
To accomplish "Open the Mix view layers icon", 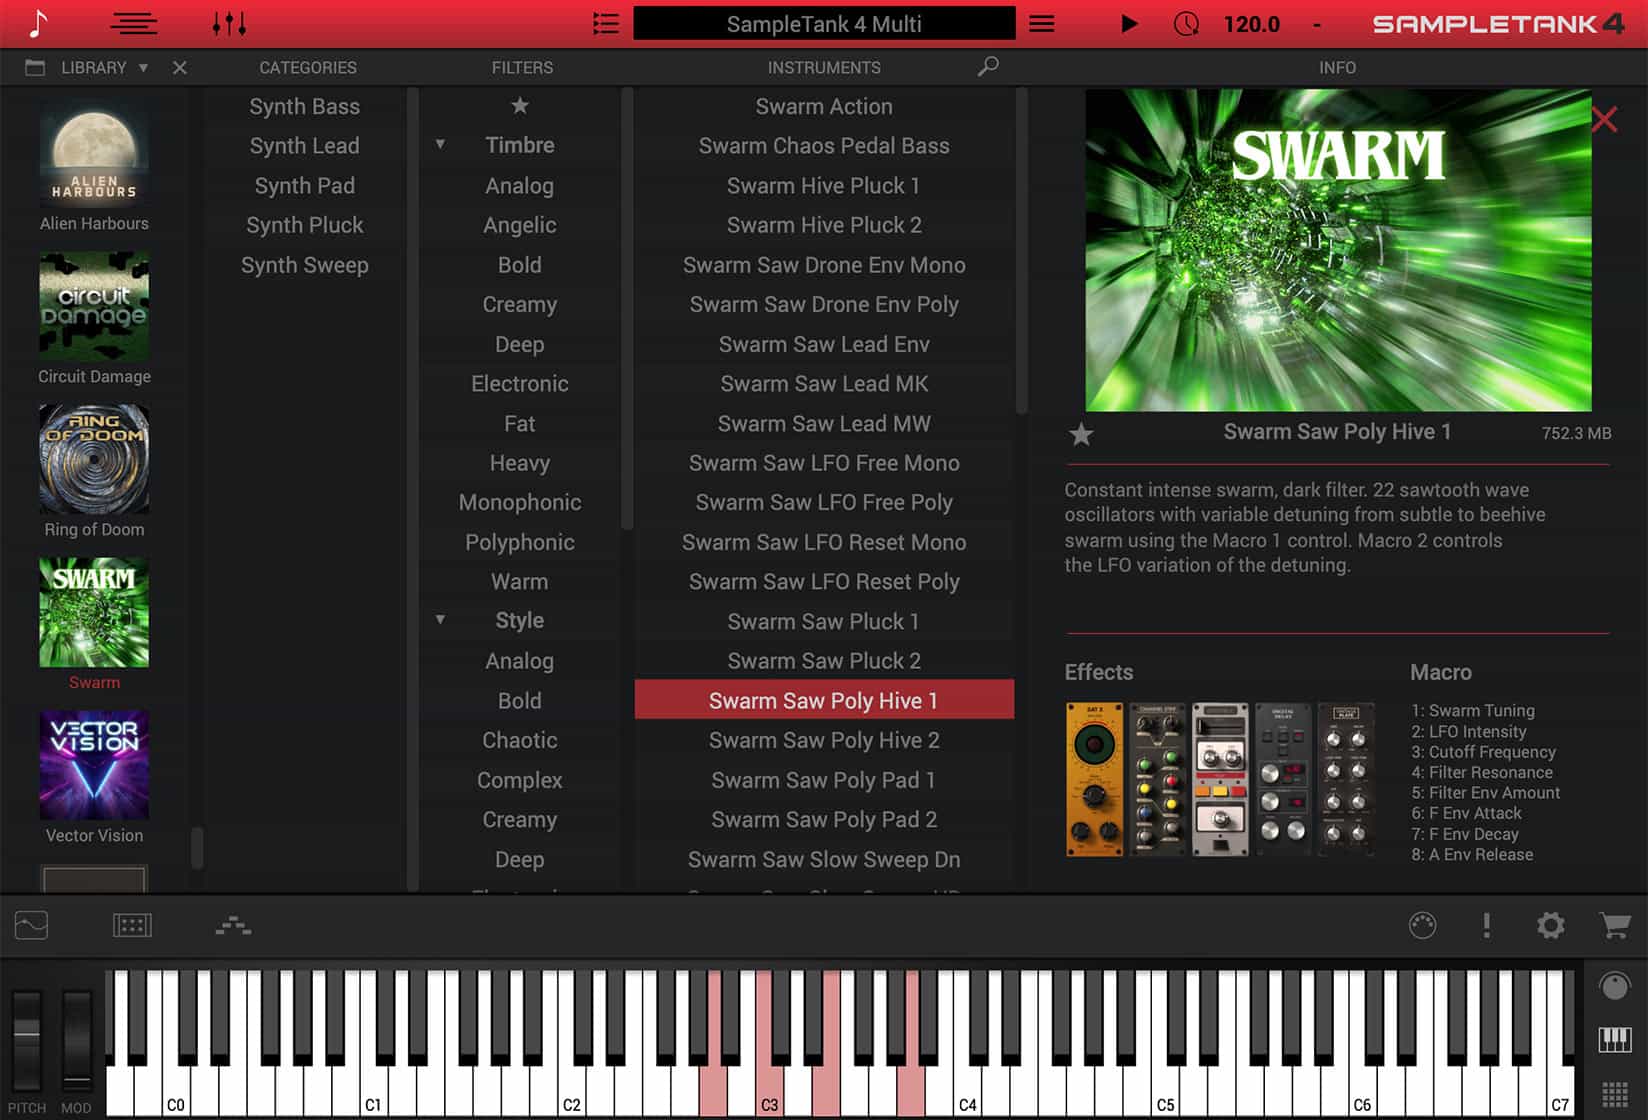I will coord(133,23).
